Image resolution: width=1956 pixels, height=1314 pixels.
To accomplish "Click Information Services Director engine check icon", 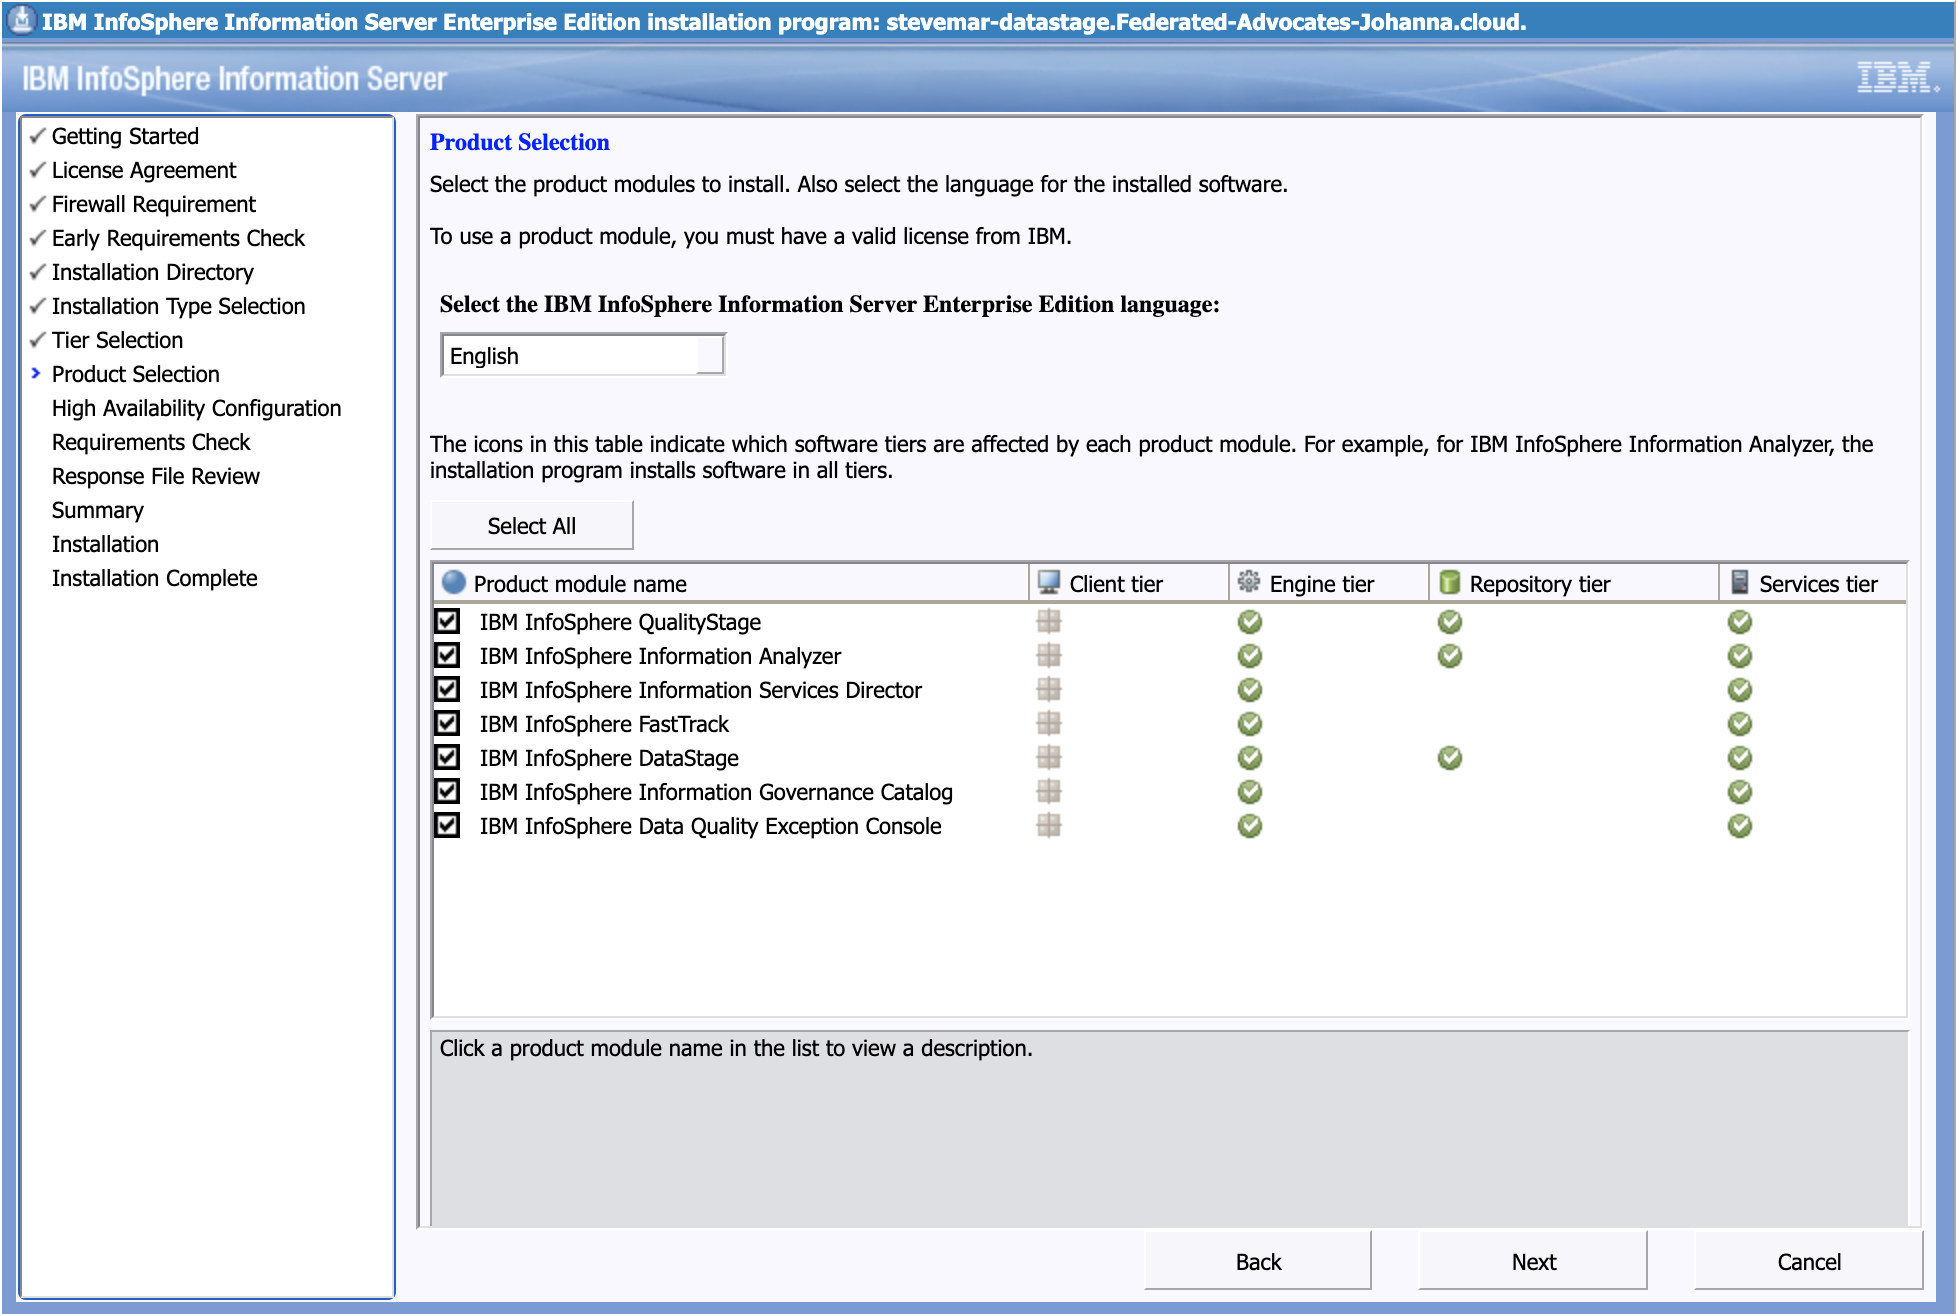I will coord(1250,690).
